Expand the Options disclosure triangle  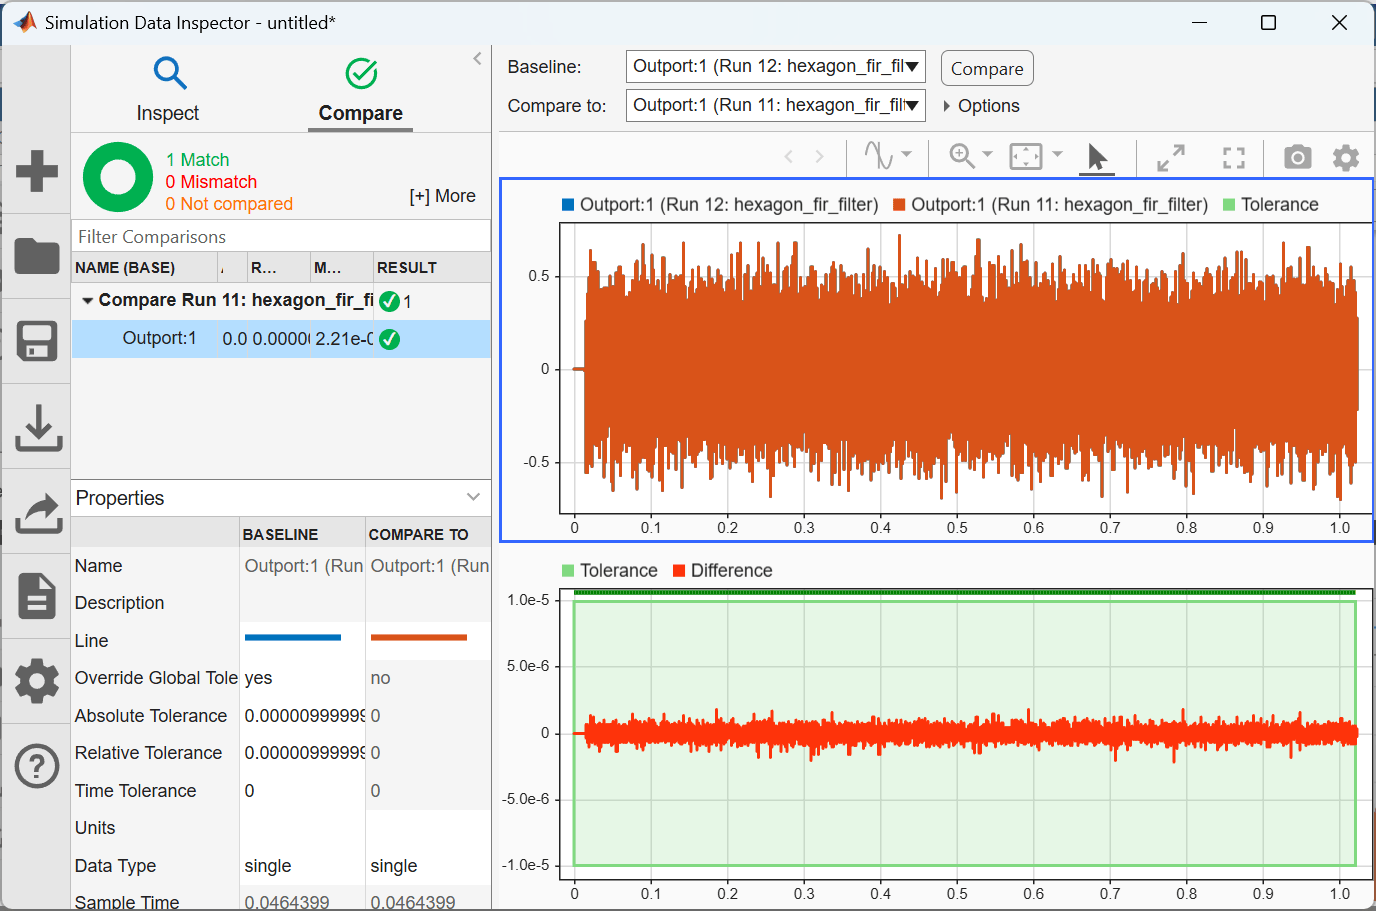click(x=946, y=106)
